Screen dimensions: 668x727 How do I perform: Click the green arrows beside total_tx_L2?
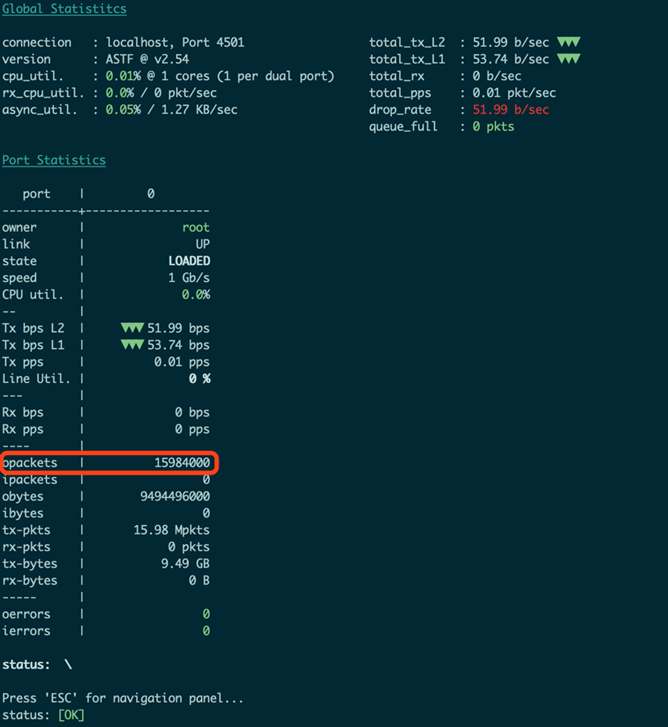569,42
